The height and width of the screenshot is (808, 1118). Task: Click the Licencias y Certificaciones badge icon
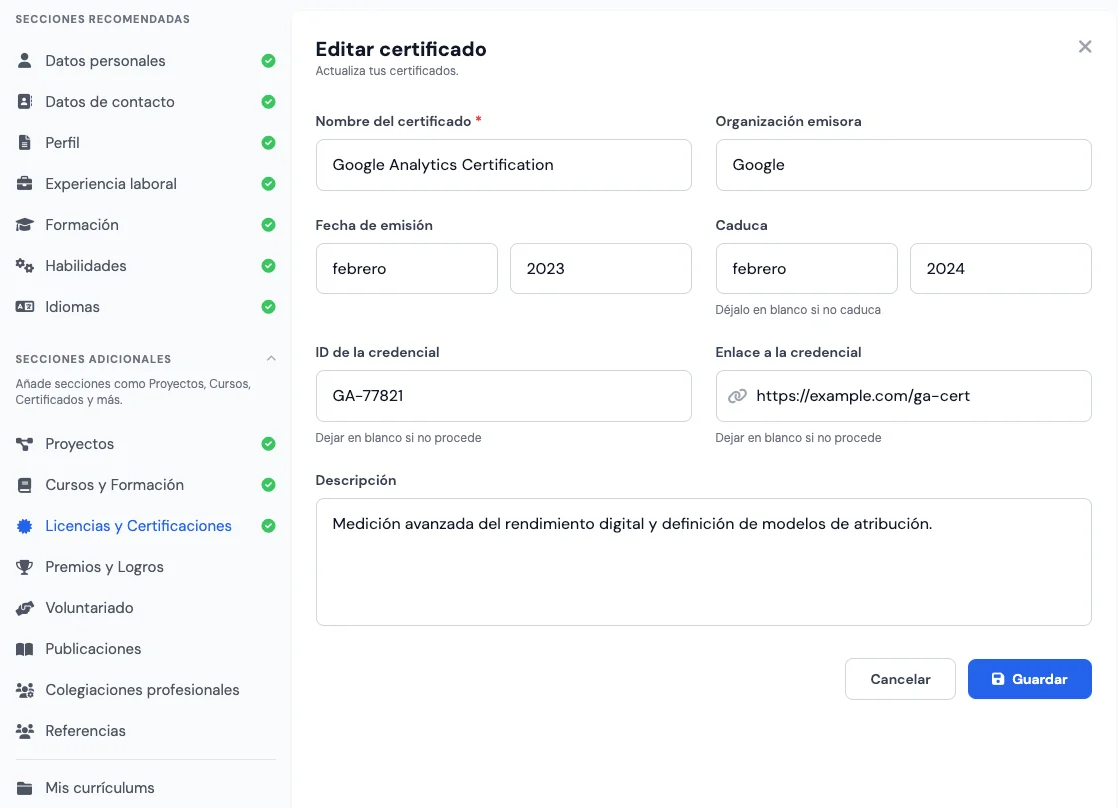pyautogui.click(x=24, y=526)
